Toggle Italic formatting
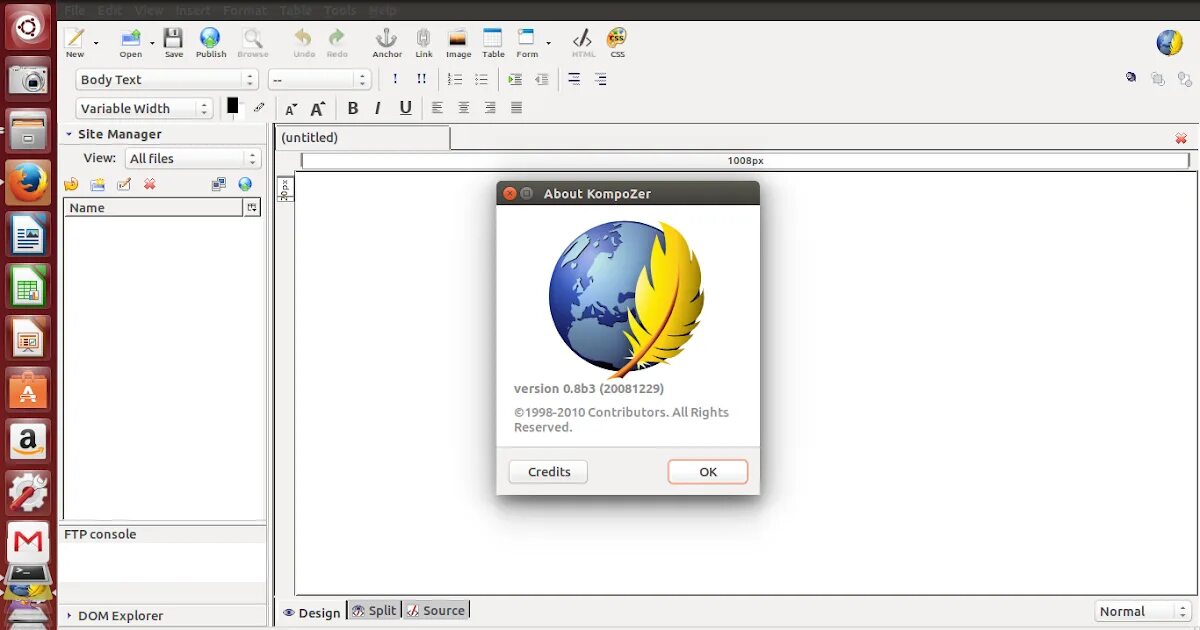This screenshot has height=630, width=1200. click(378, 108)
